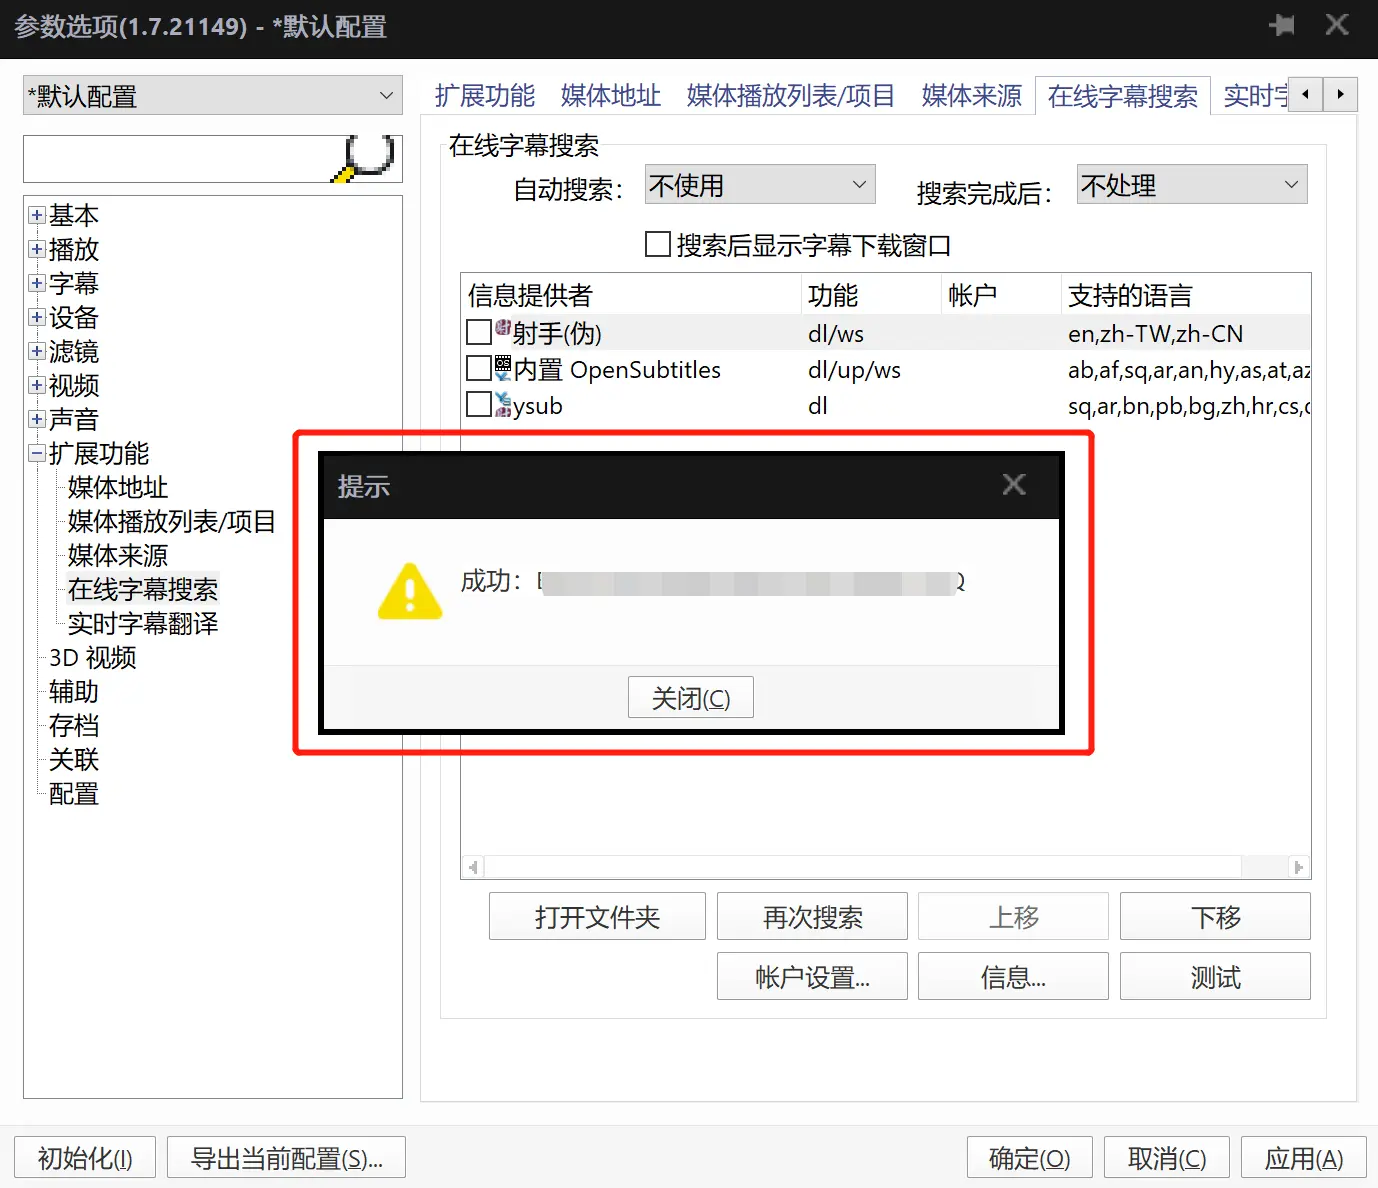1378x1188 pixels.
Task: Expand the 设备 tree node
Action: tap(37, 317)
